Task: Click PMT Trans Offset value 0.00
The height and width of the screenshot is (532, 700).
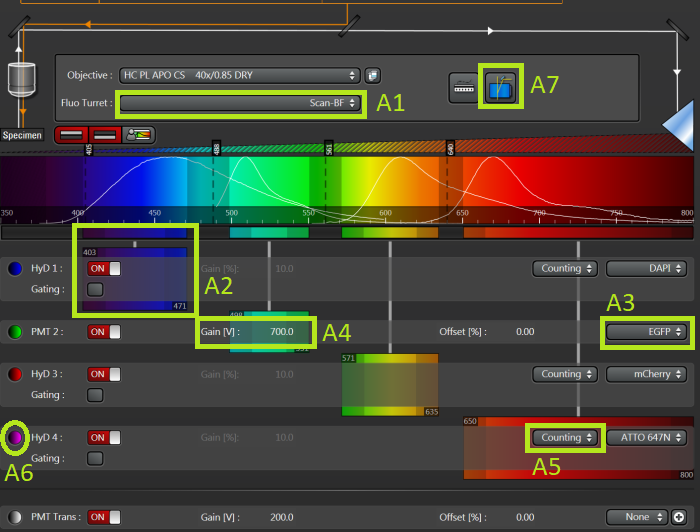Action: coord(525,517)
